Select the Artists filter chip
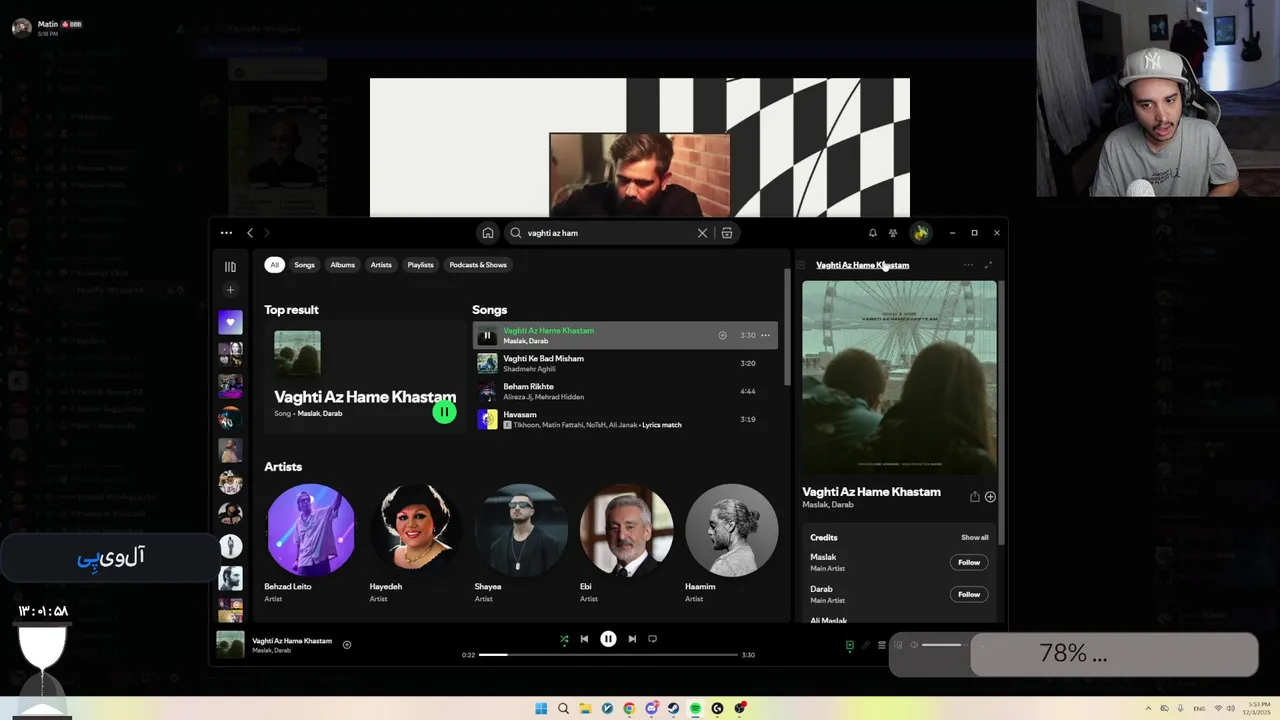Viewport: 1280px width, 720px height. pos(381,265)
